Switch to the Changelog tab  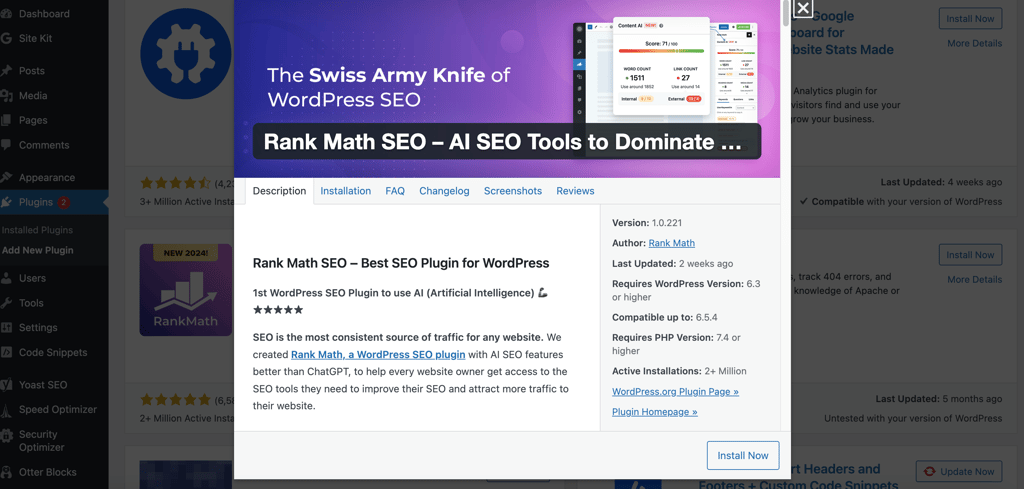444,191
